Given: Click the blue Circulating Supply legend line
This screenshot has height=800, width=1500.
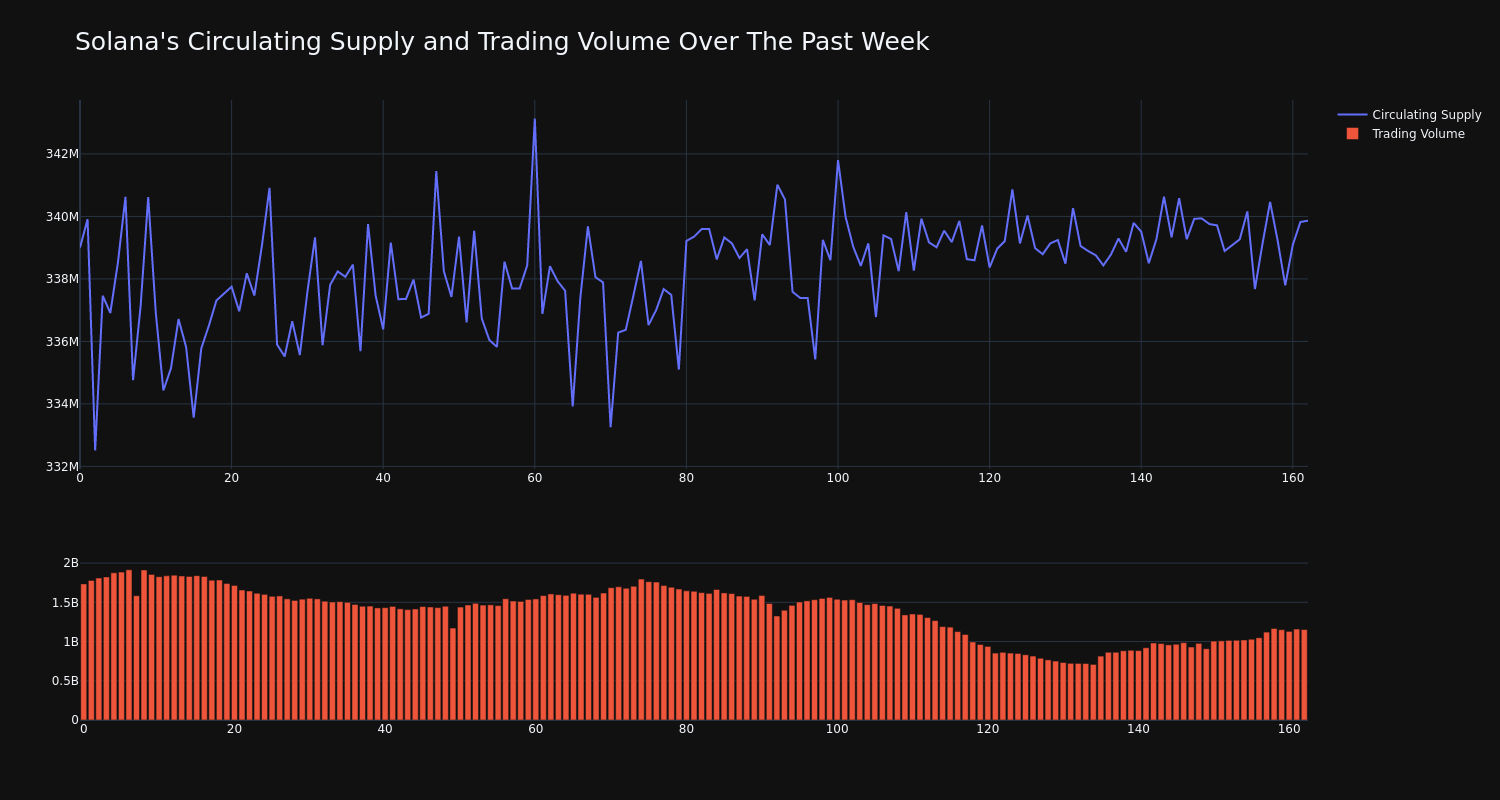Looking at the screenshot, I should pyautogui.click(x=1352, y=115).
